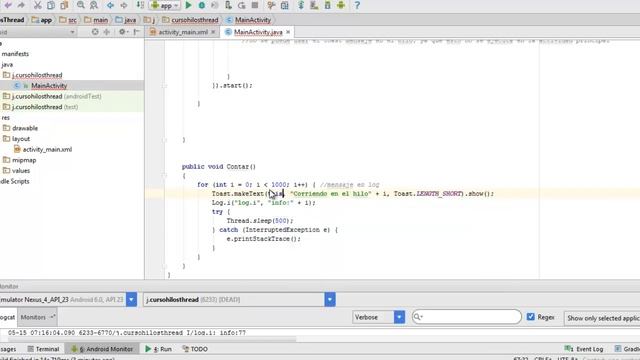The width and height of the screenshot is (640, 360).
Task: Click the Replace icon beside Find
Action: [x=94, y=5]
